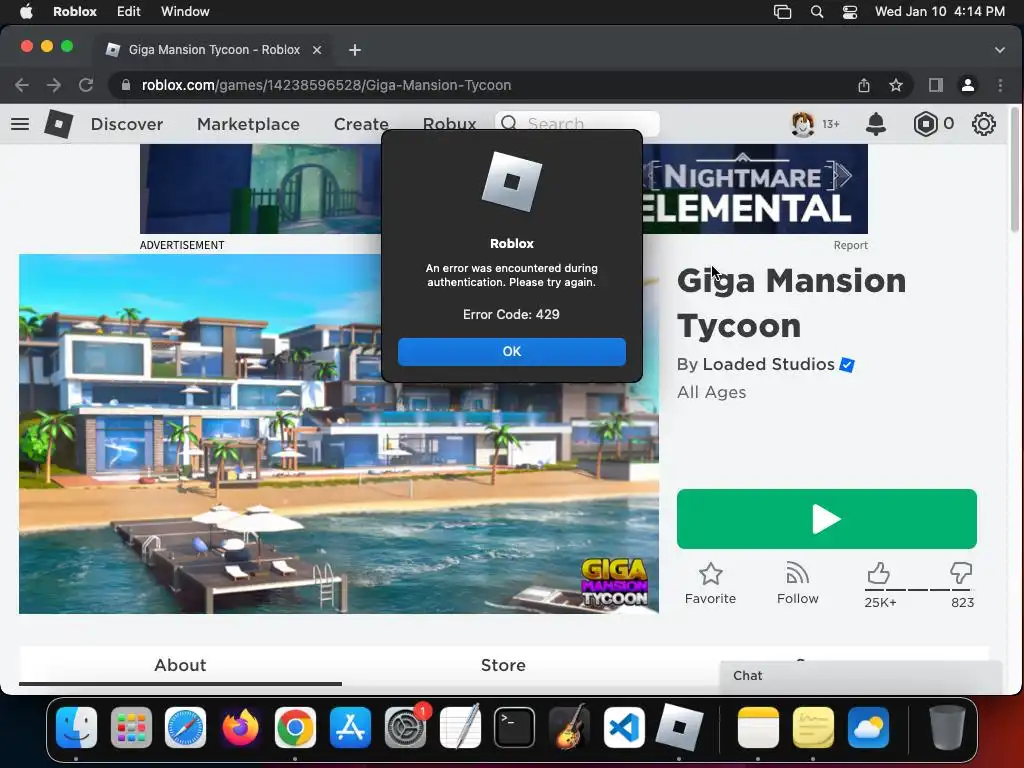
Task: Open the Edit menu
Action: [x=129, y=11]
